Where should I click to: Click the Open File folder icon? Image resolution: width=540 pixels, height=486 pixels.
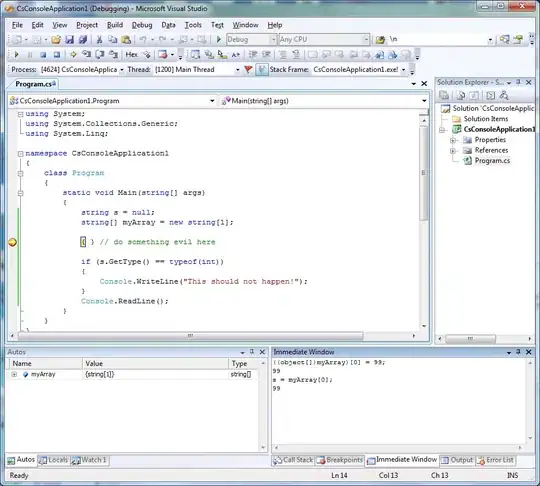pos(56,40)
